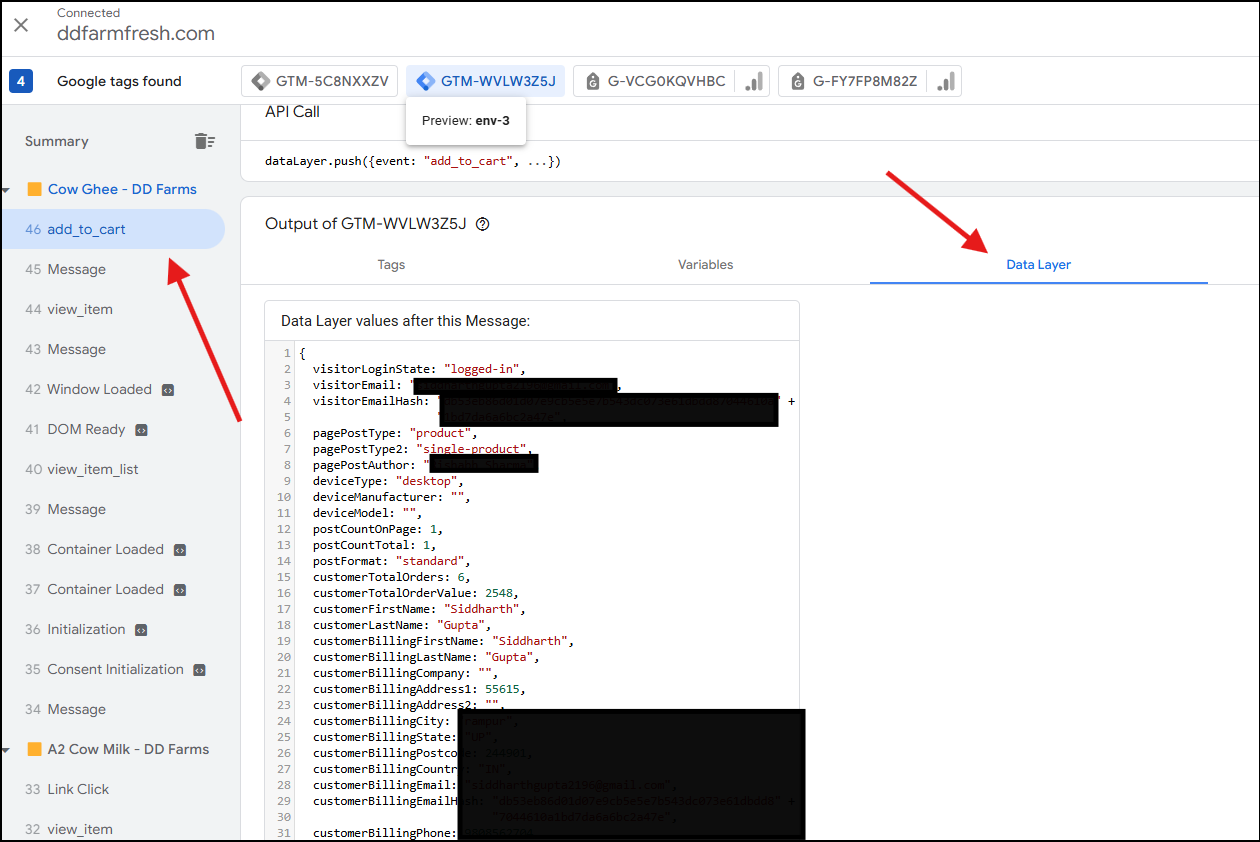
Task: Click the API badge beside 37 Container Loaded
Action: (179, 590)
